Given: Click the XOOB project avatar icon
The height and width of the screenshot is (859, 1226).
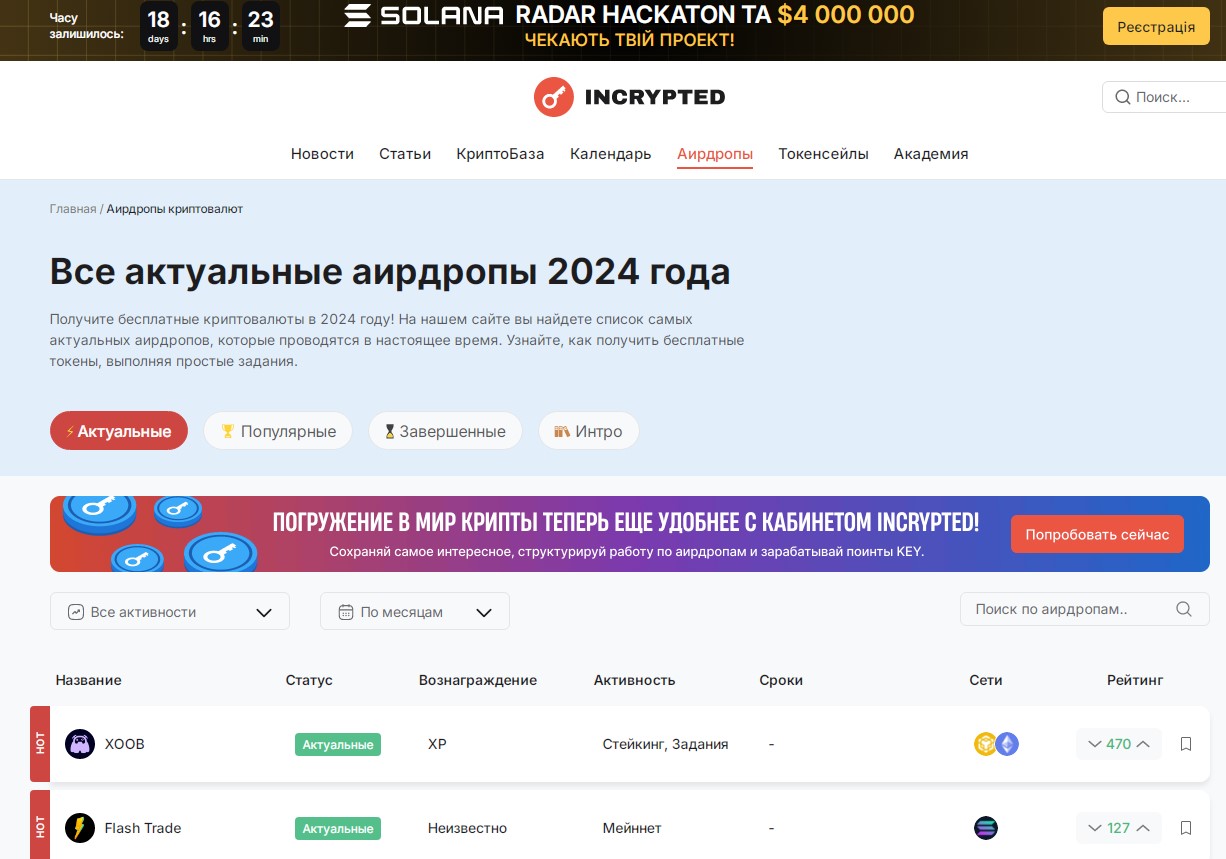Looking at the screenshot, I should tap(80, 744).
